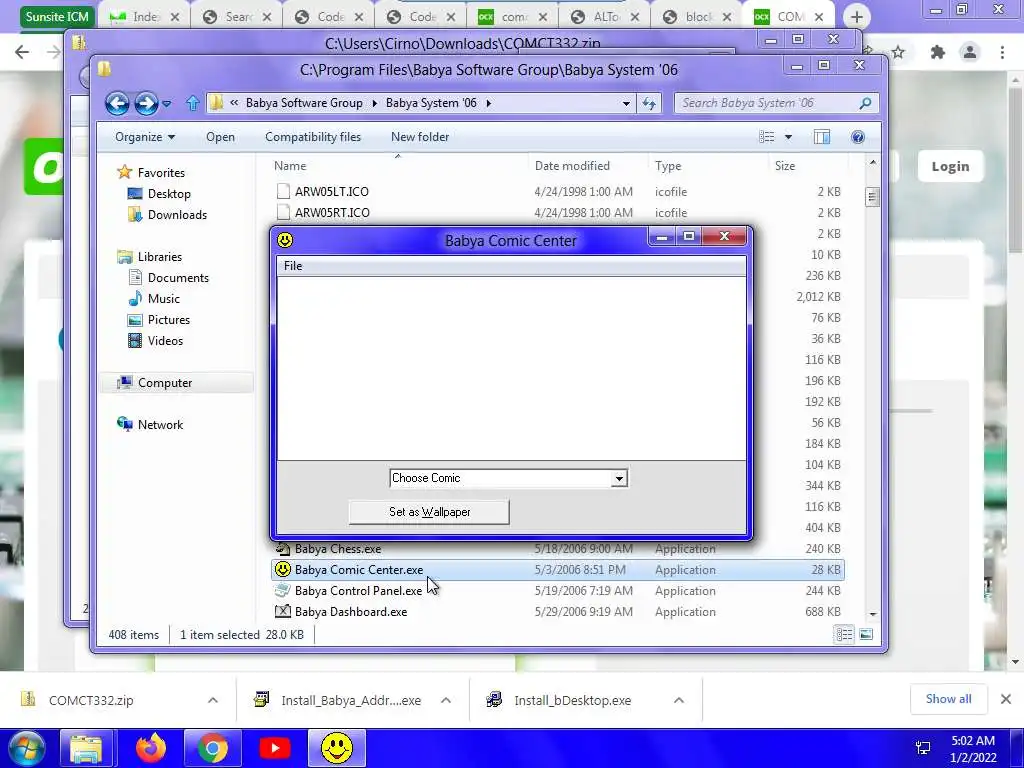
Task: Open the Choose Comic dropdown
Action: [619, 478]
